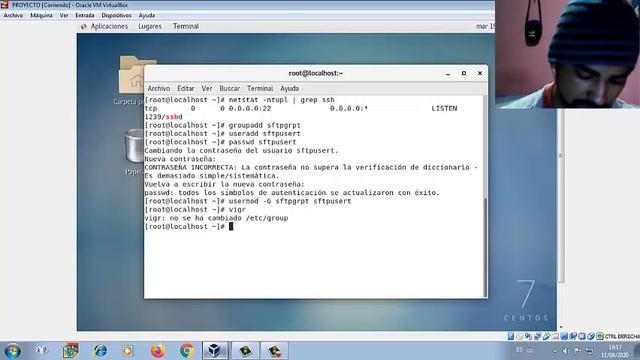Click the VirtualBox hard disk status icon
This screenshot has width=640, height=360.
(x=511, y=336)
